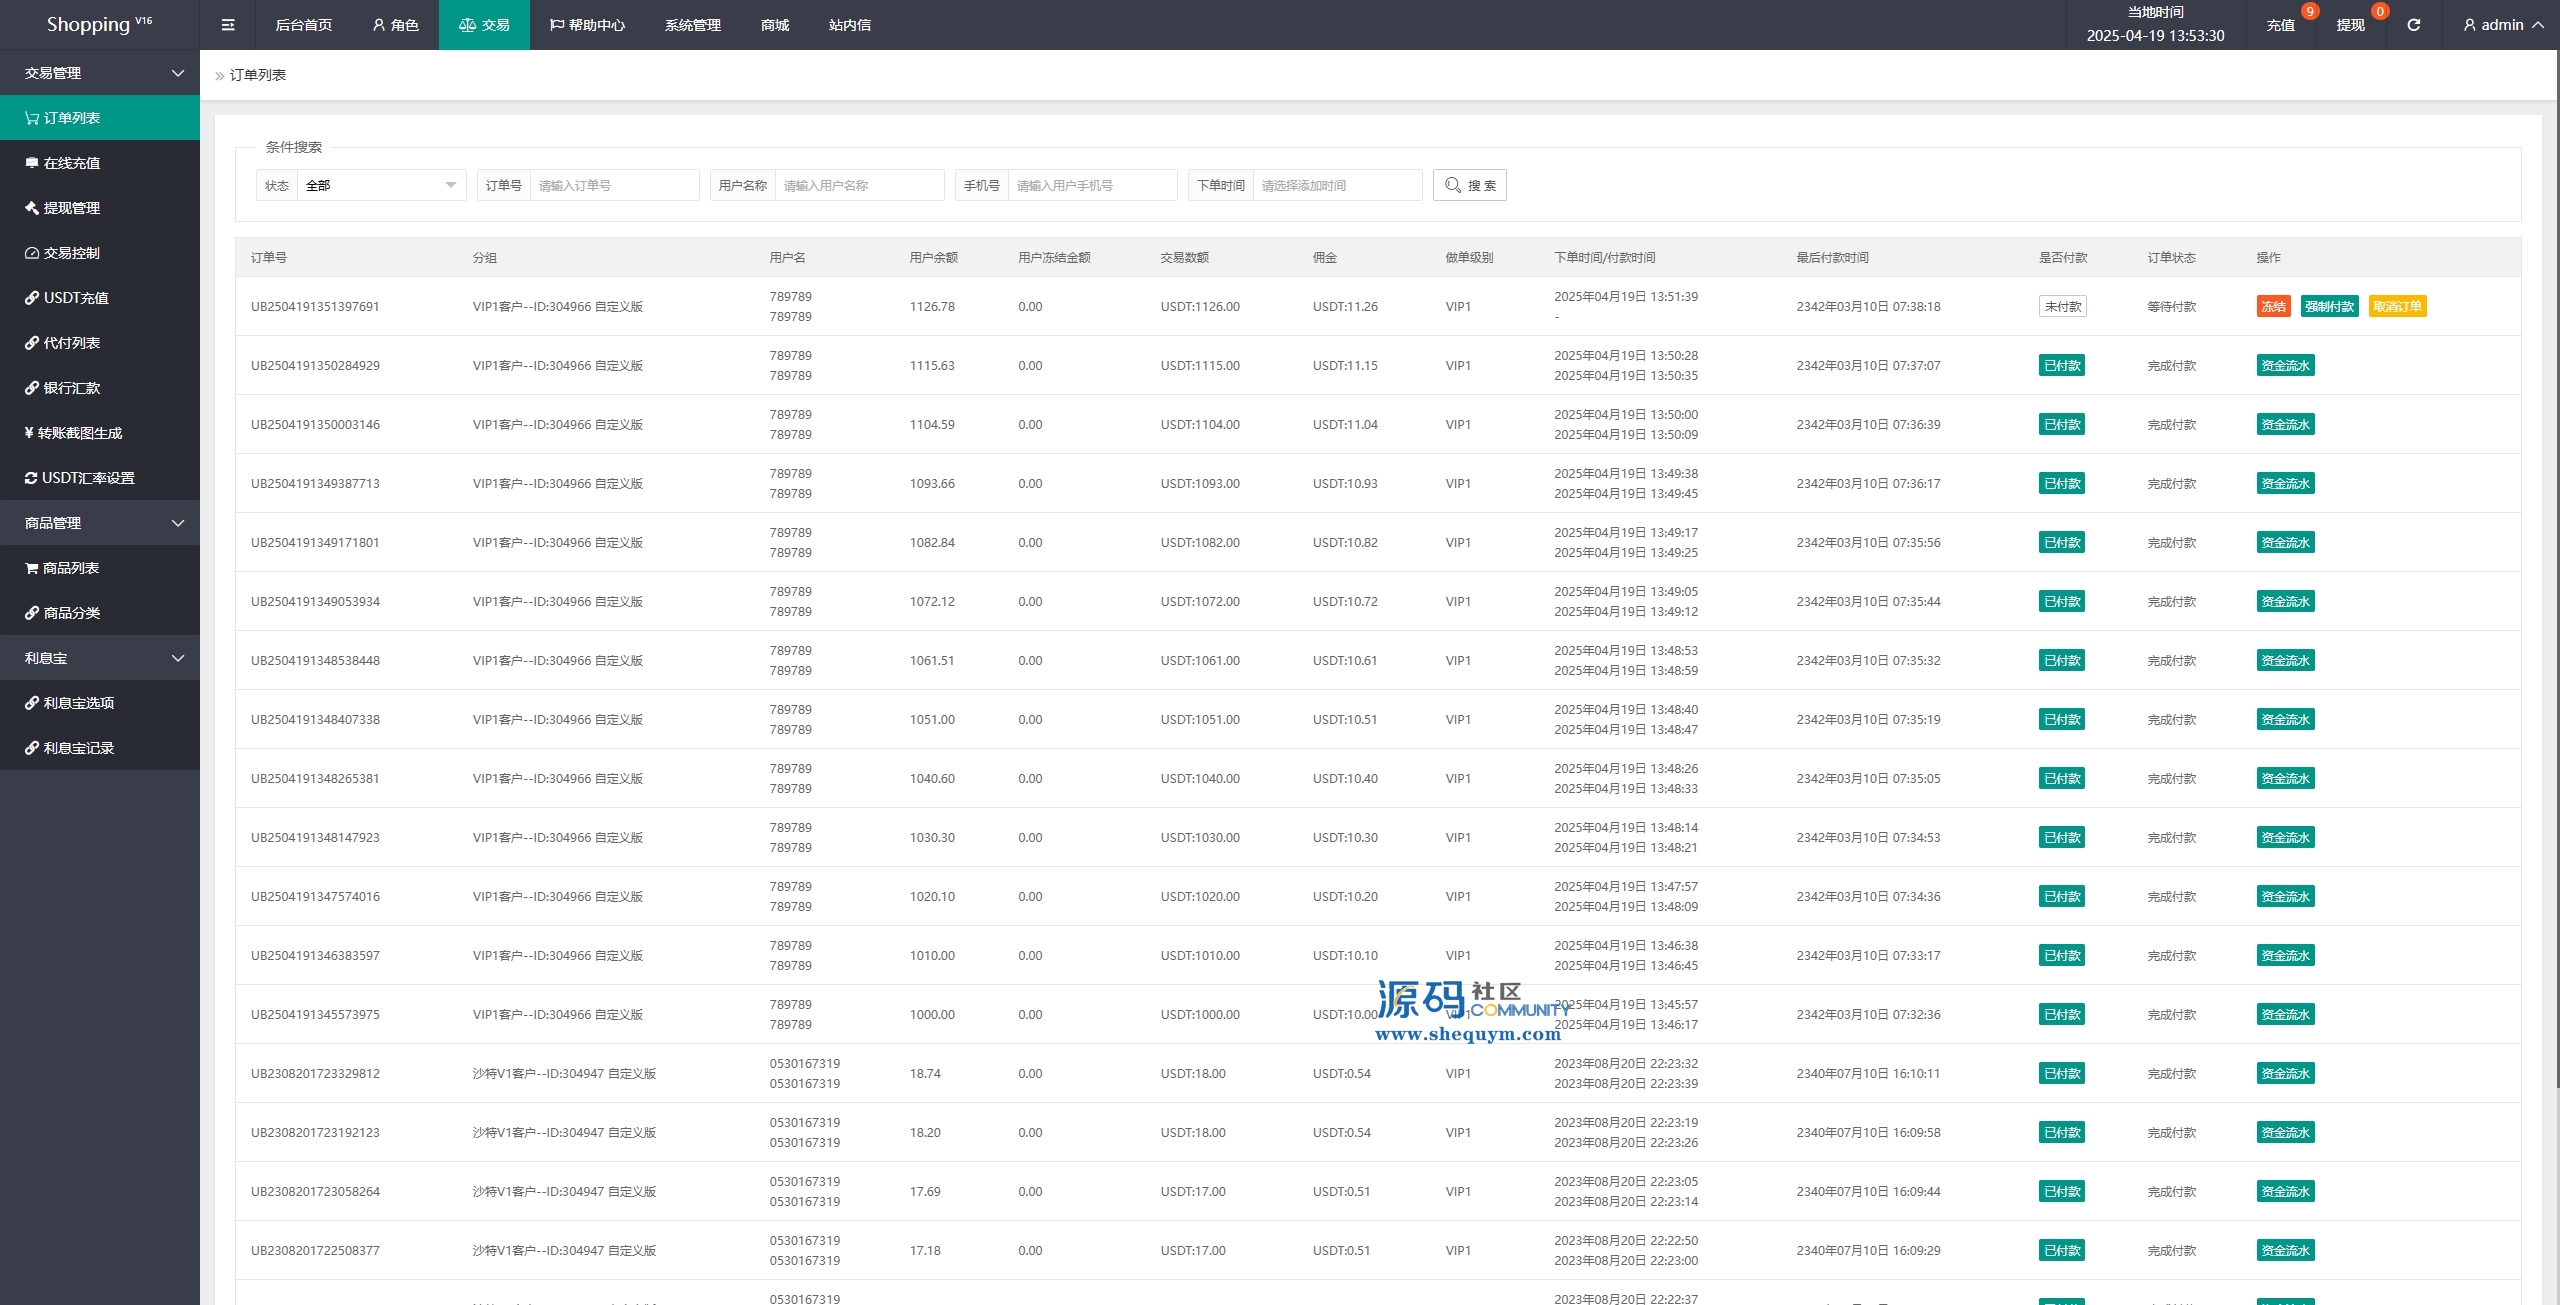Open 提现 withdrawal notifications with badge
The image size is (2560, 1305).
click(x=2350, y=25)
